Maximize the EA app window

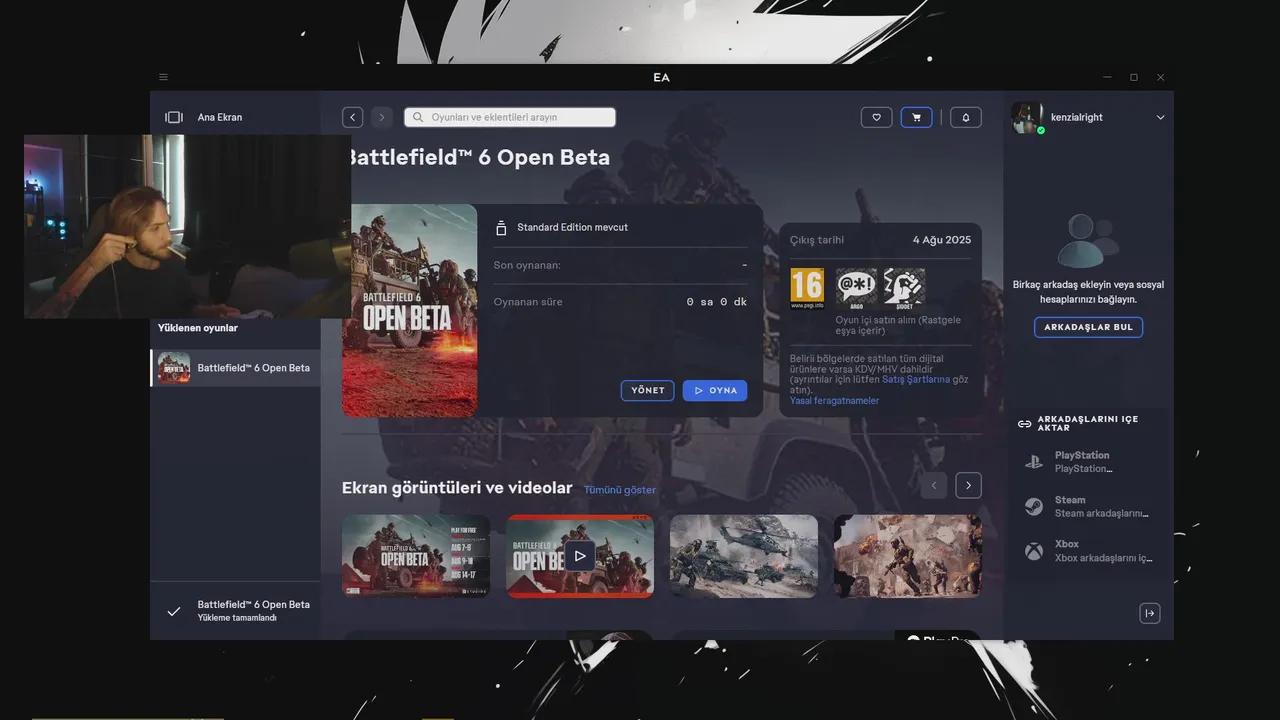(x=1134, y=77)
